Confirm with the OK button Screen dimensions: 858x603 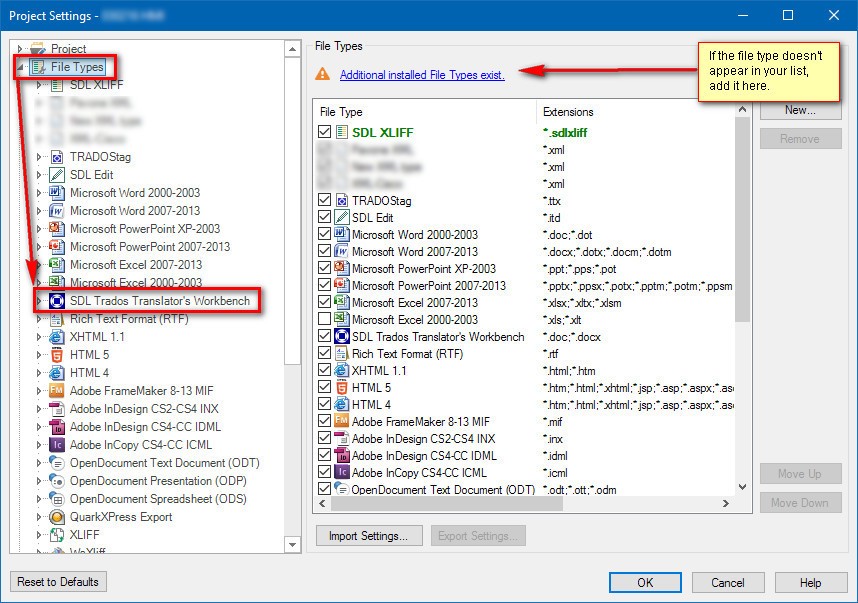pos(645,583)
